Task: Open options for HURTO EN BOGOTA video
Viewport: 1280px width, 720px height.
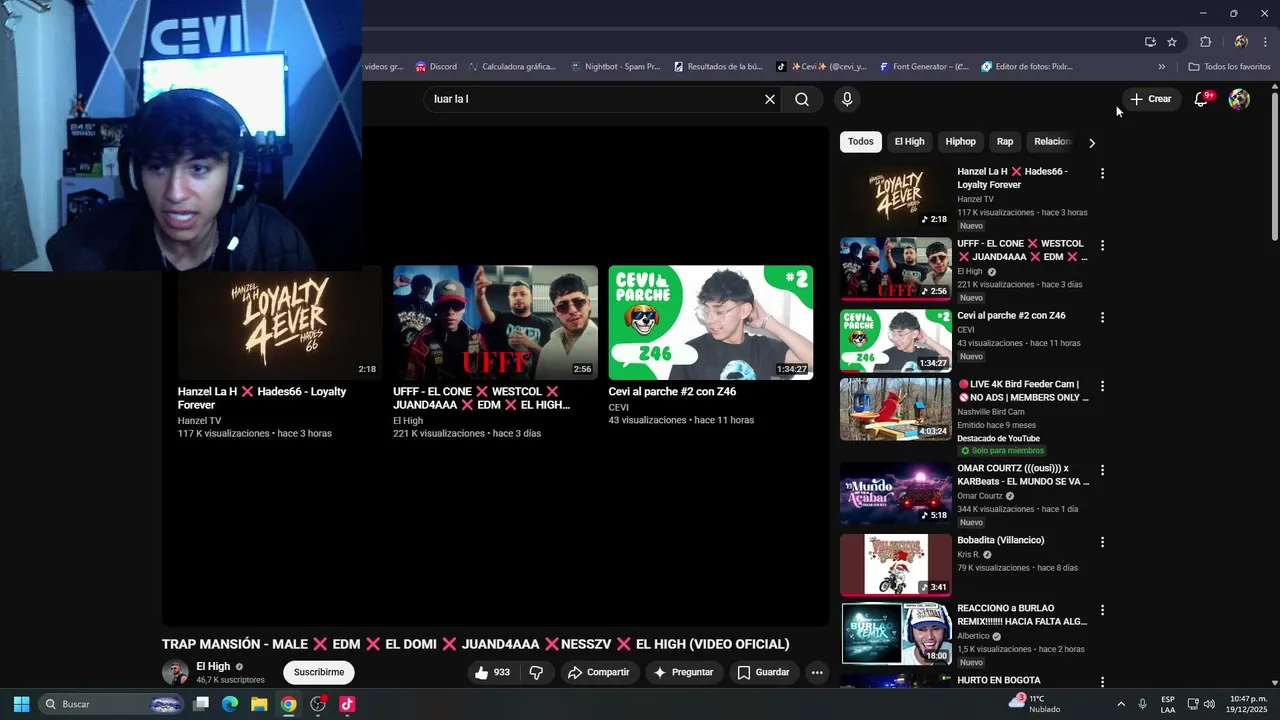Action: tap(1102, 682)
